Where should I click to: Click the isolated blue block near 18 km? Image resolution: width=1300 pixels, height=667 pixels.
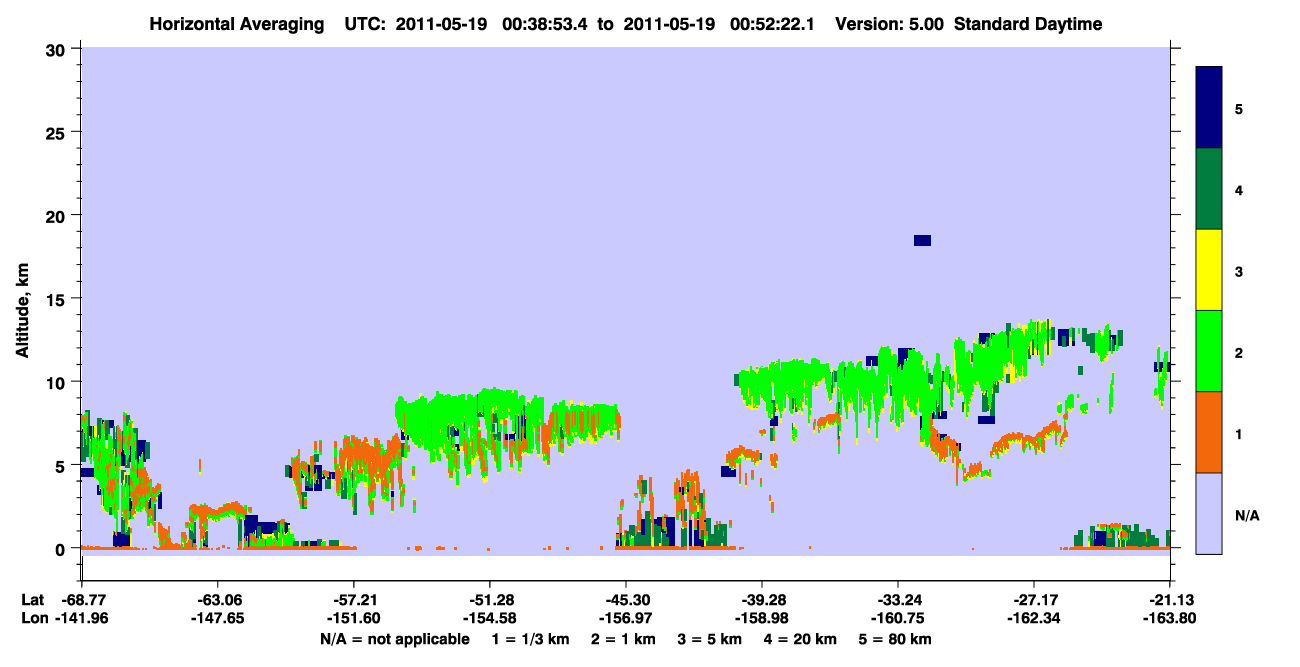click(x=922, y=240)
